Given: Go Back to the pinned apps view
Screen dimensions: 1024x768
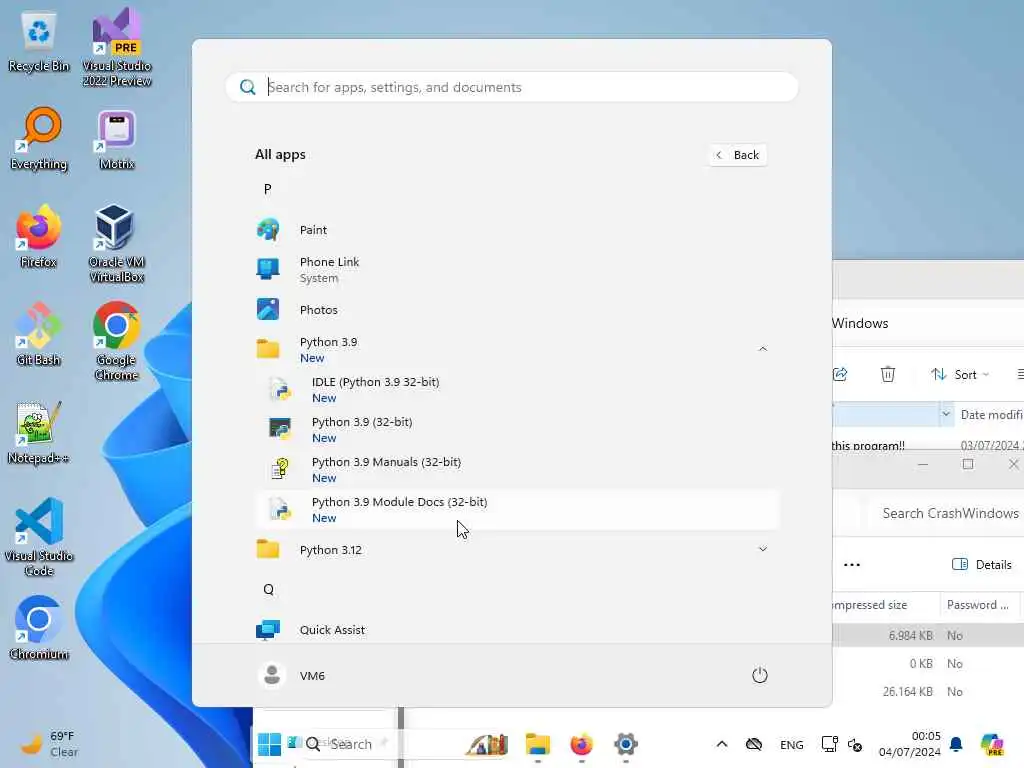Looking at the screenshot, I should [x=737, y=155].
